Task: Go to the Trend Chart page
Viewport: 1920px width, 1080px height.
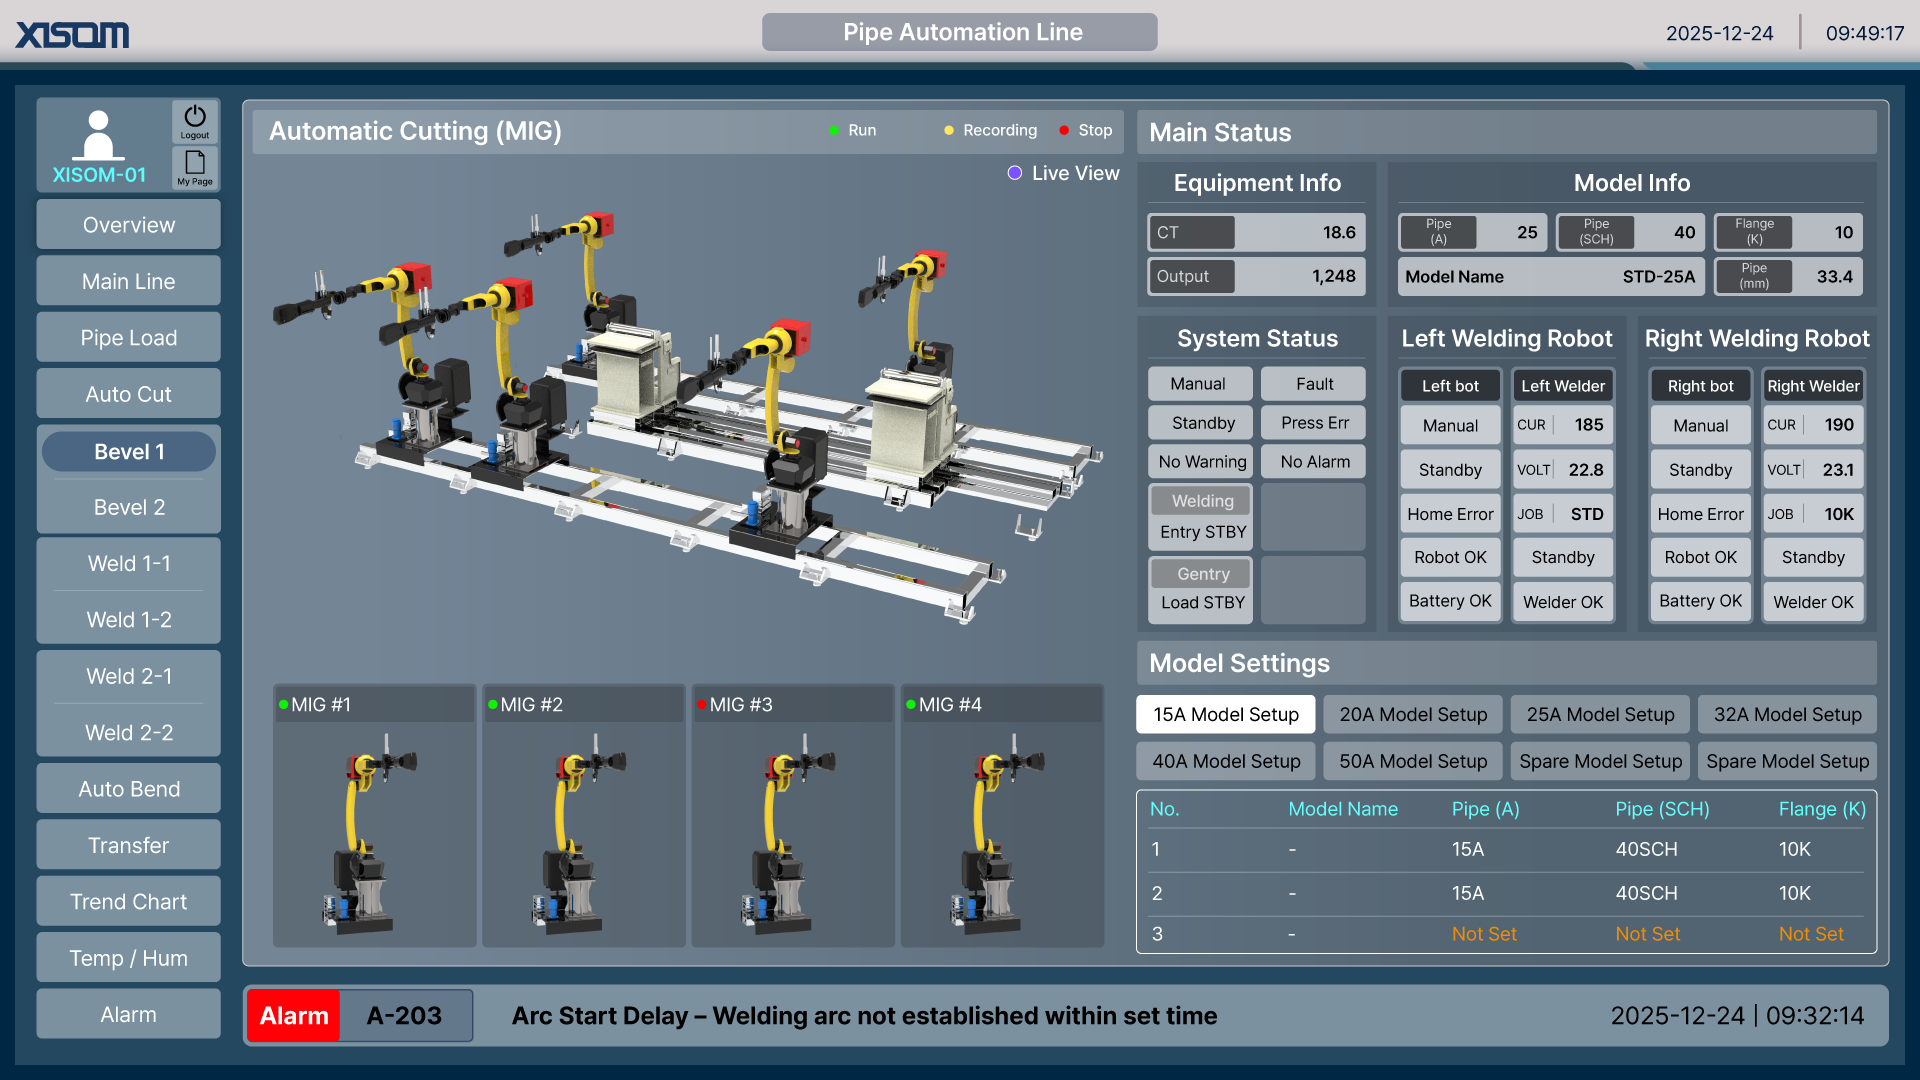Action: coord(129,902)
